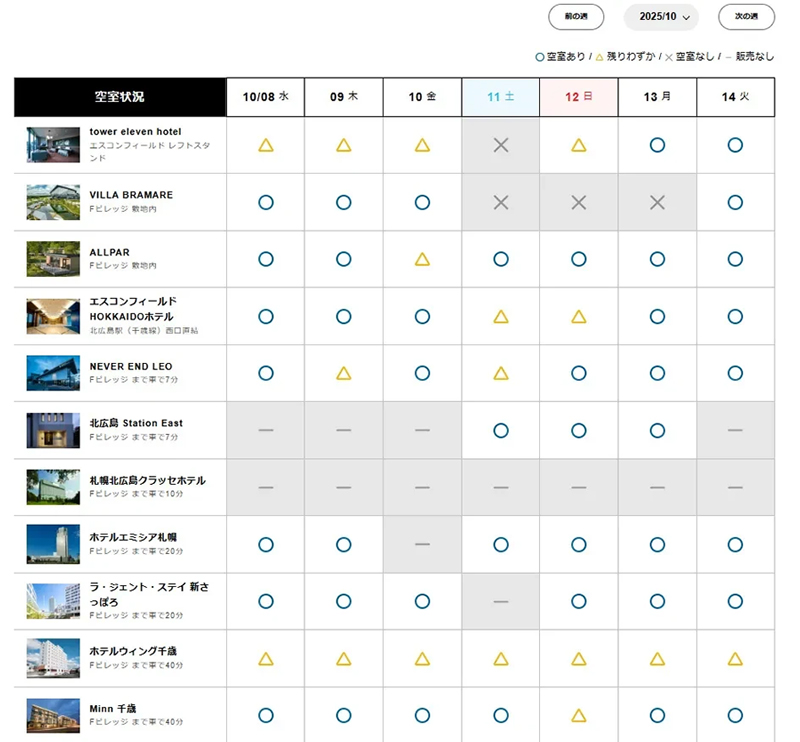
Task: Select Minn 千歳 triangle on Sunday 12
Action: 579,715
